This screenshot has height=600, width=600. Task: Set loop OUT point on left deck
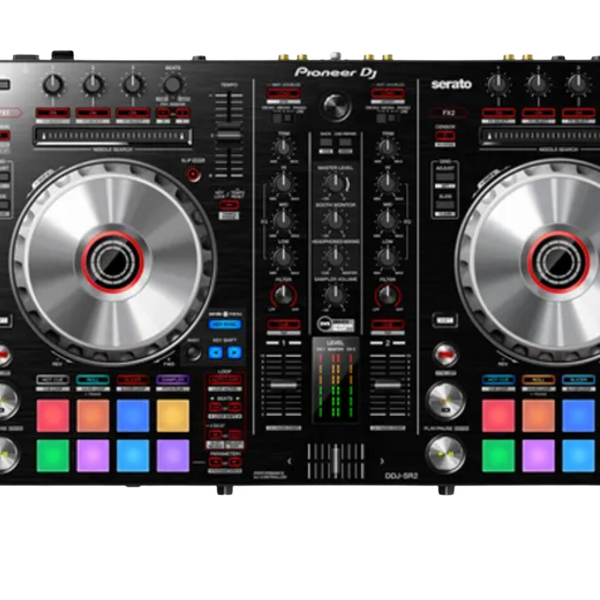pyautogui.click(x=235, y=435)
